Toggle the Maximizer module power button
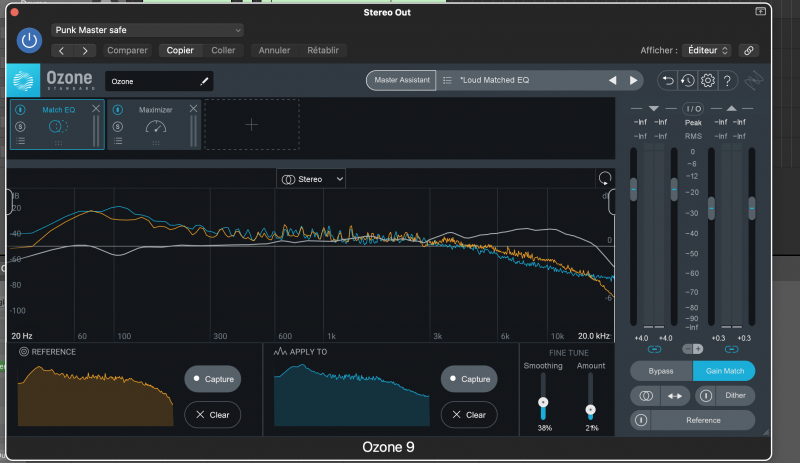Image resolution: width=800 pixels, height=463 pixels. 117,108
